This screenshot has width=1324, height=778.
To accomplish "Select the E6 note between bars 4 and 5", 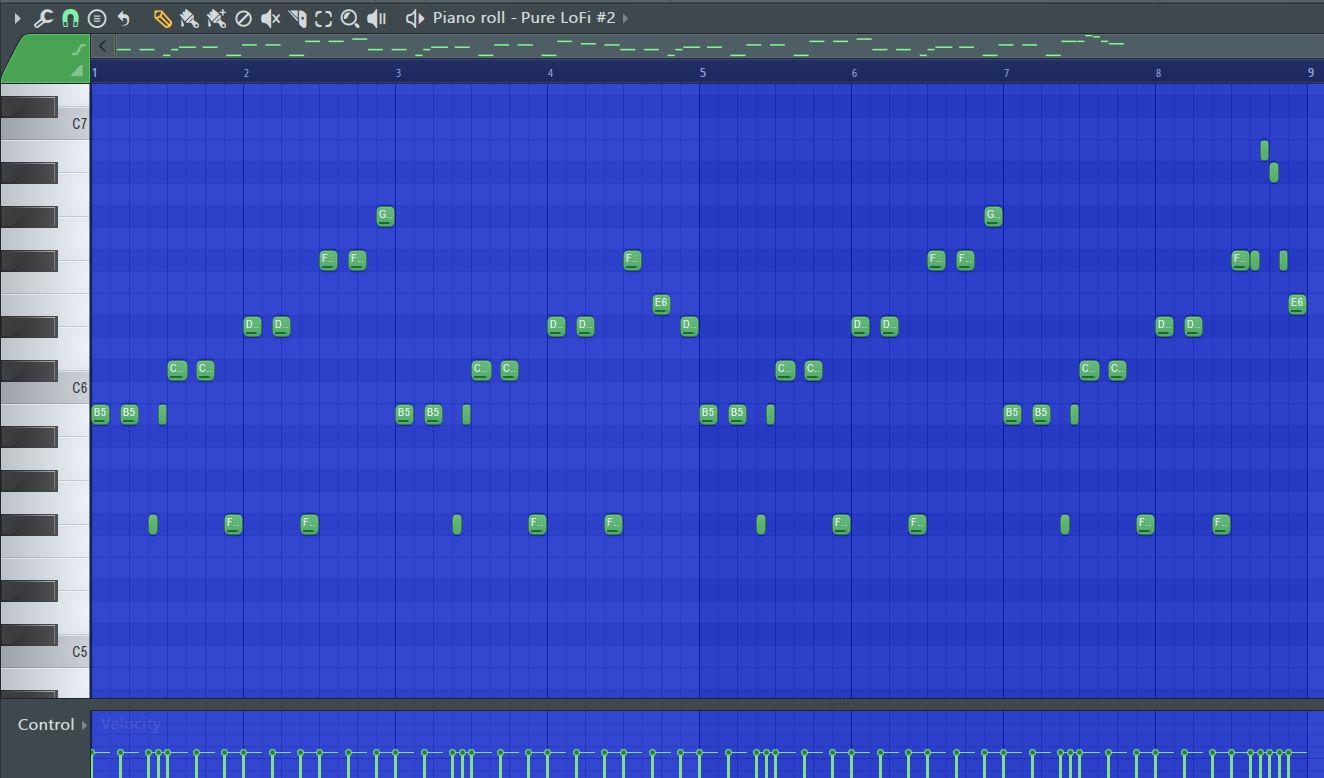I will point(661,303).
